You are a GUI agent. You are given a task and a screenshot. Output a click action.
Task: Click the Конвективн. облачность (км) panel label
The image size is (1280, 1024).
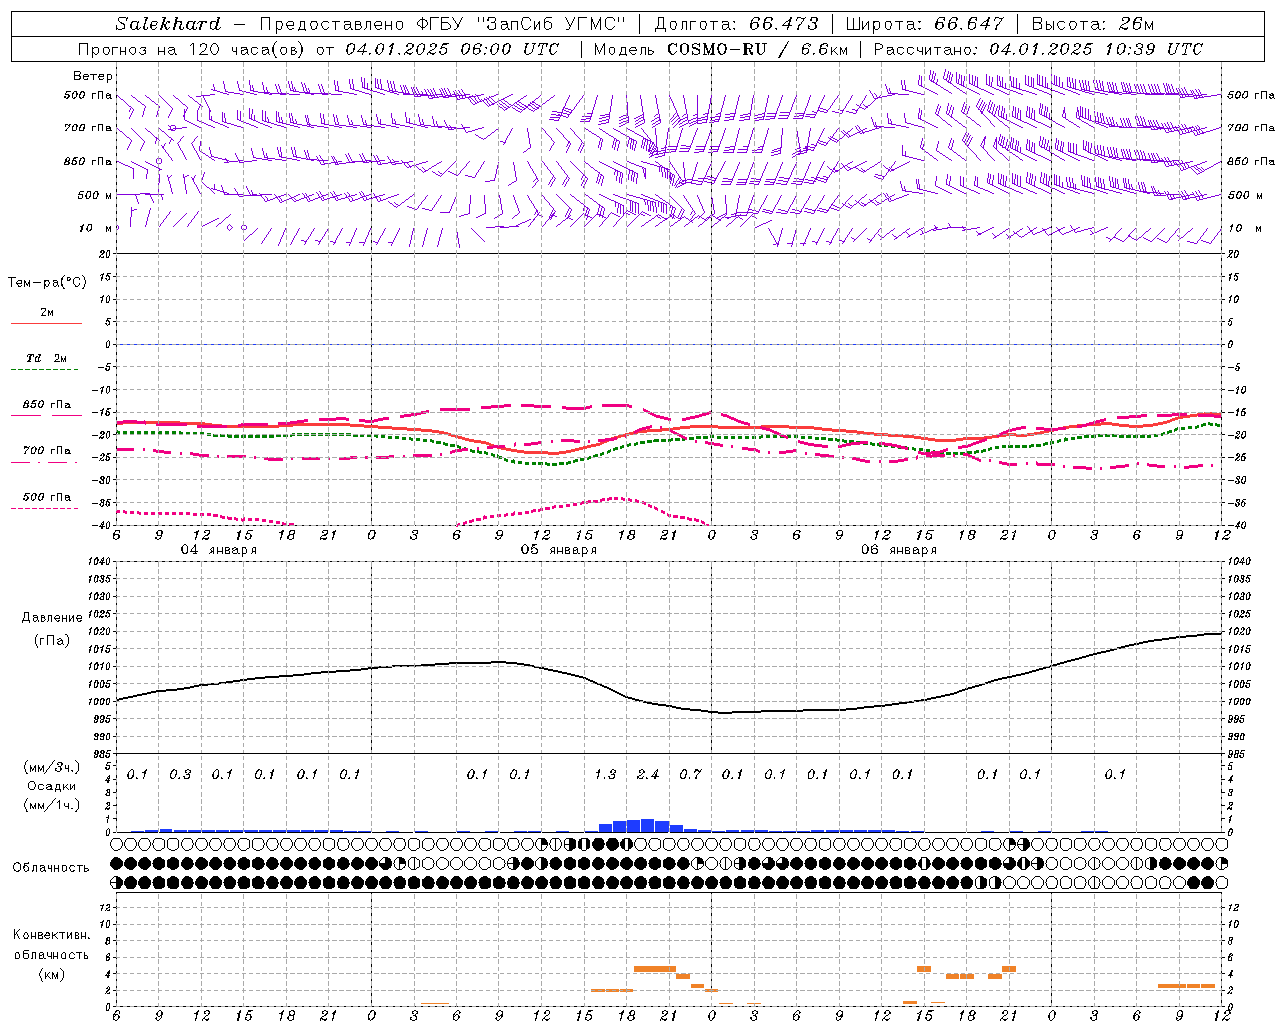(x=51, y=954)
